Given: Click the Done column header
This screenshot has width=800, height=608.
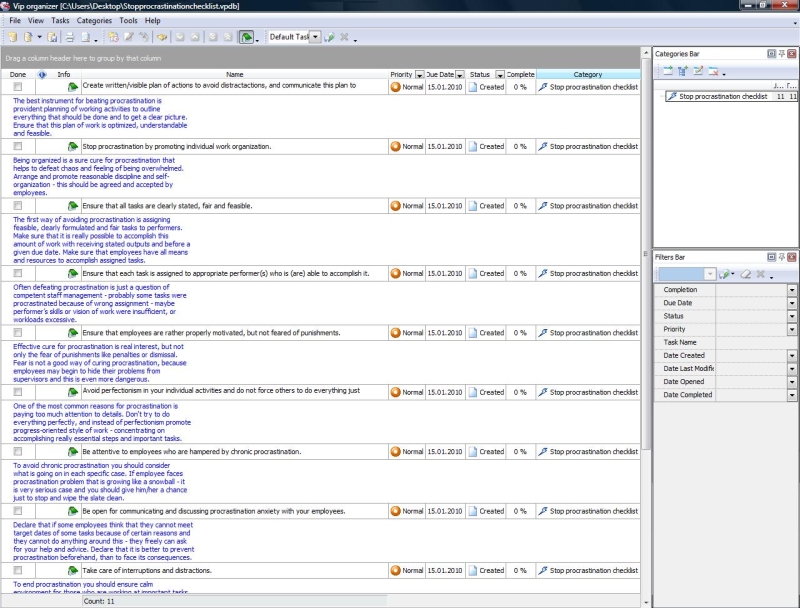Looking at the screenshot, I should point(18,74).
